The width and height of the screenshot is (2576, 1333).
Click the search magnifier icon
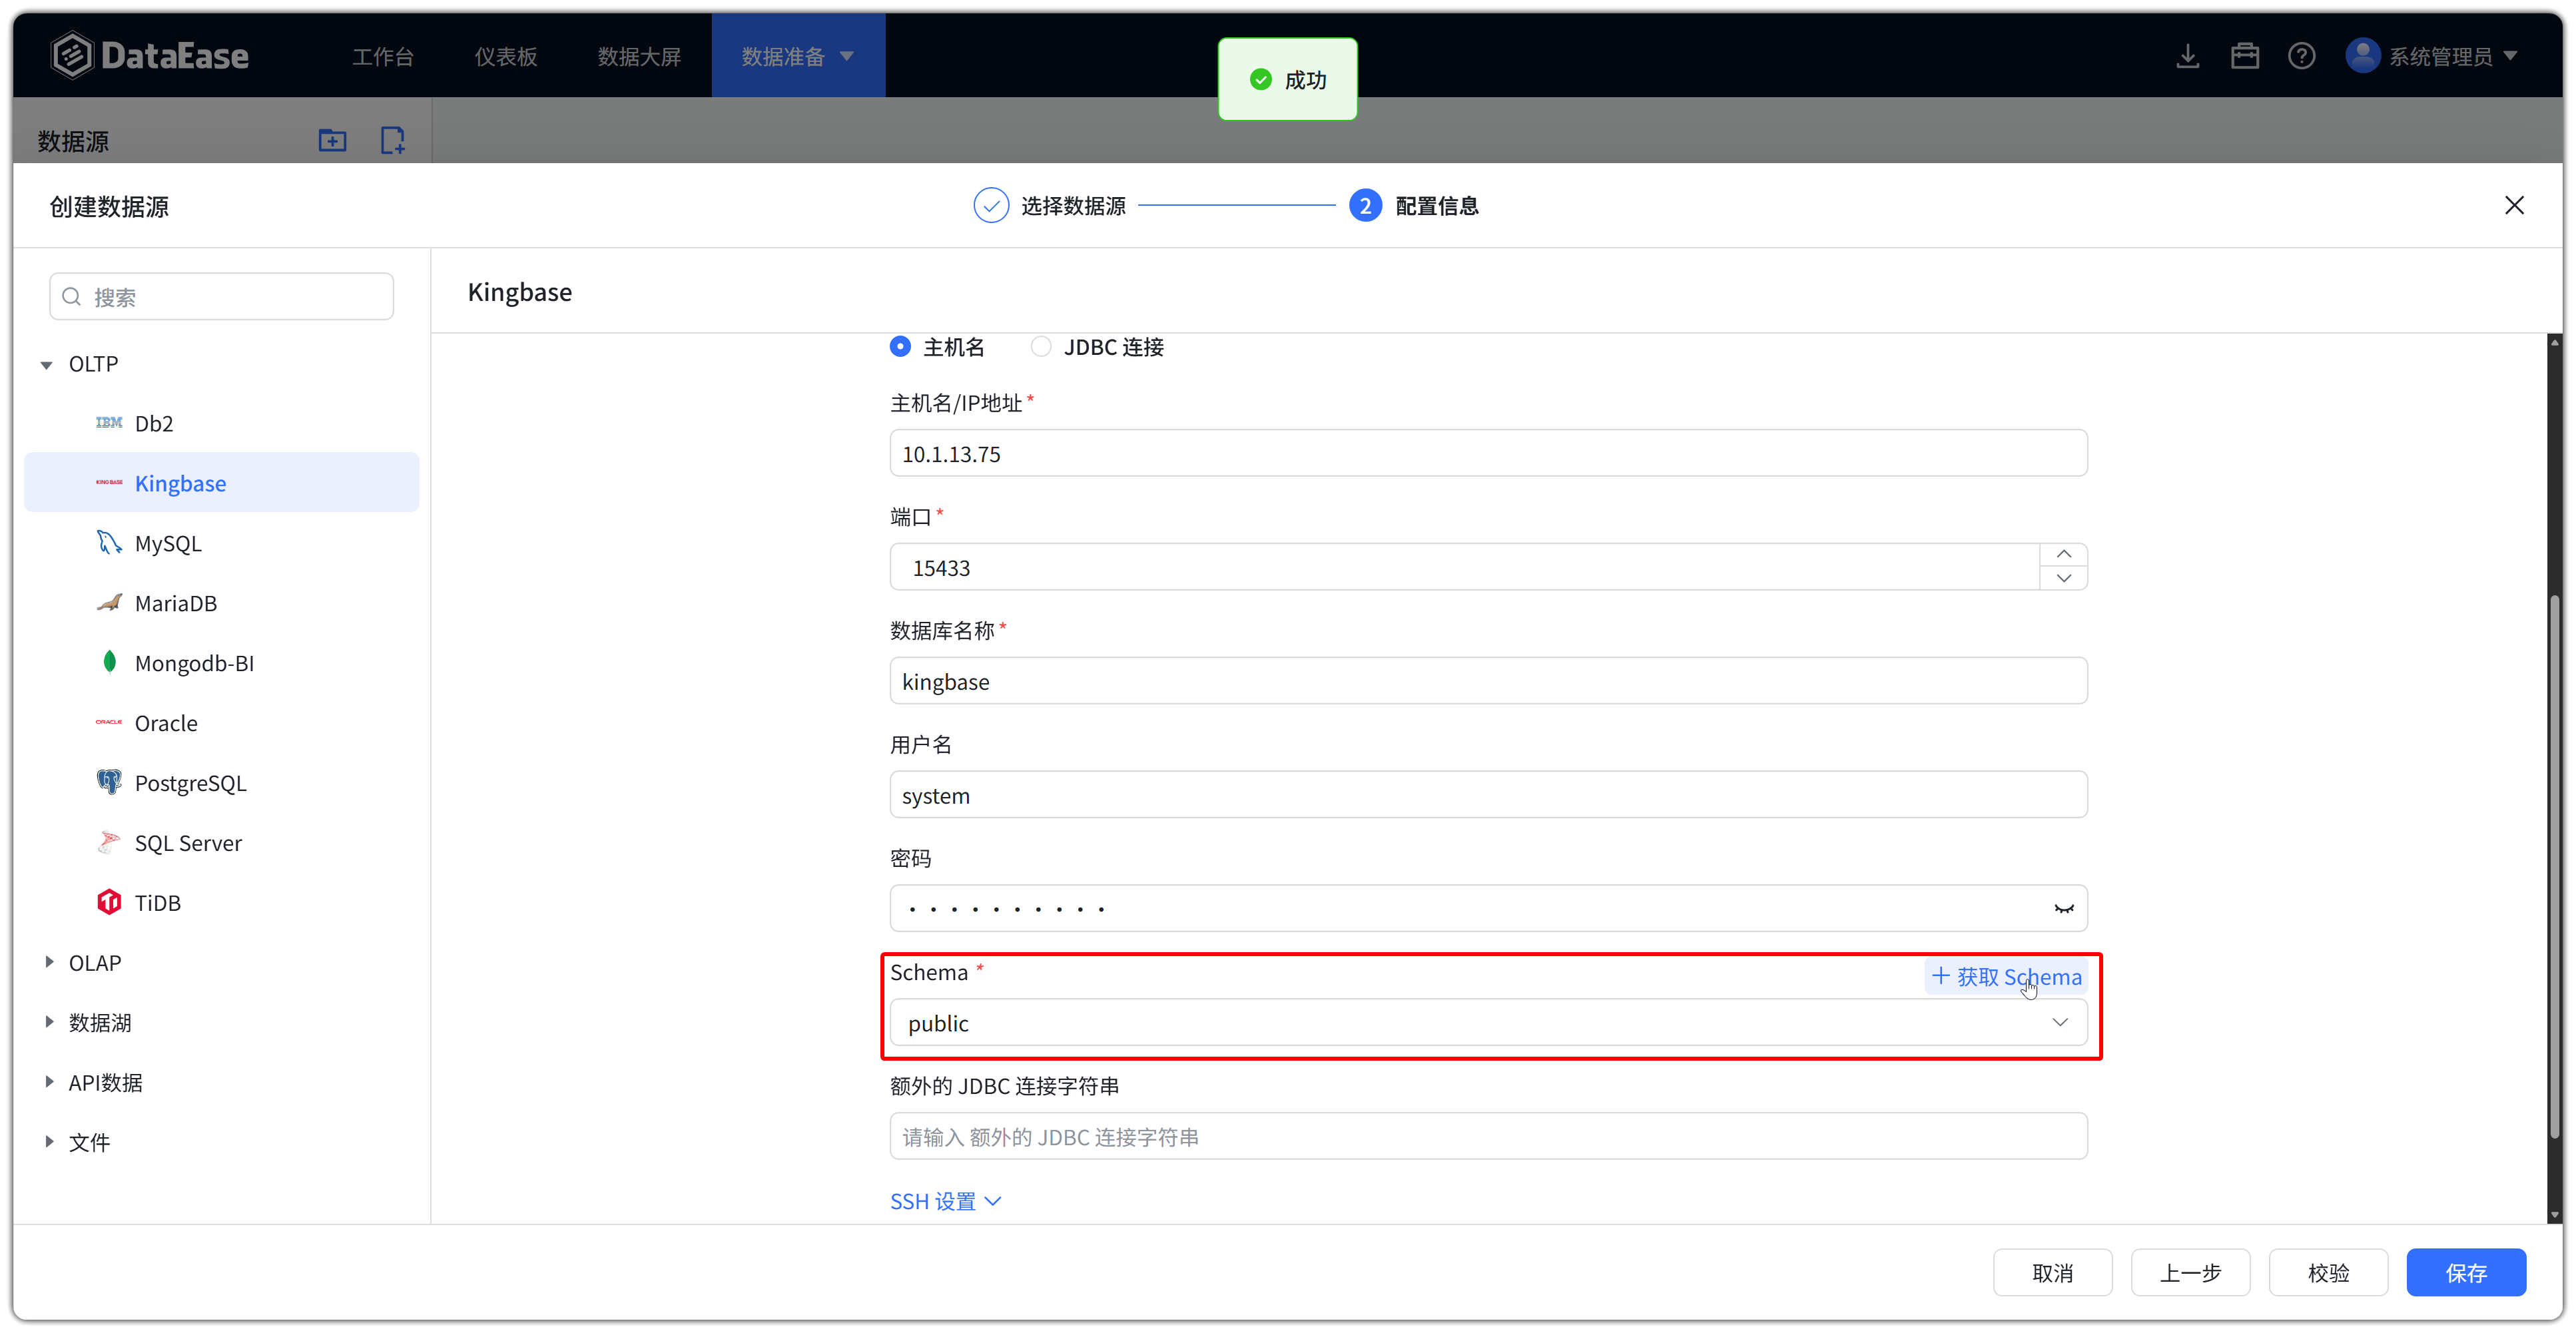[x=71, y=297]
